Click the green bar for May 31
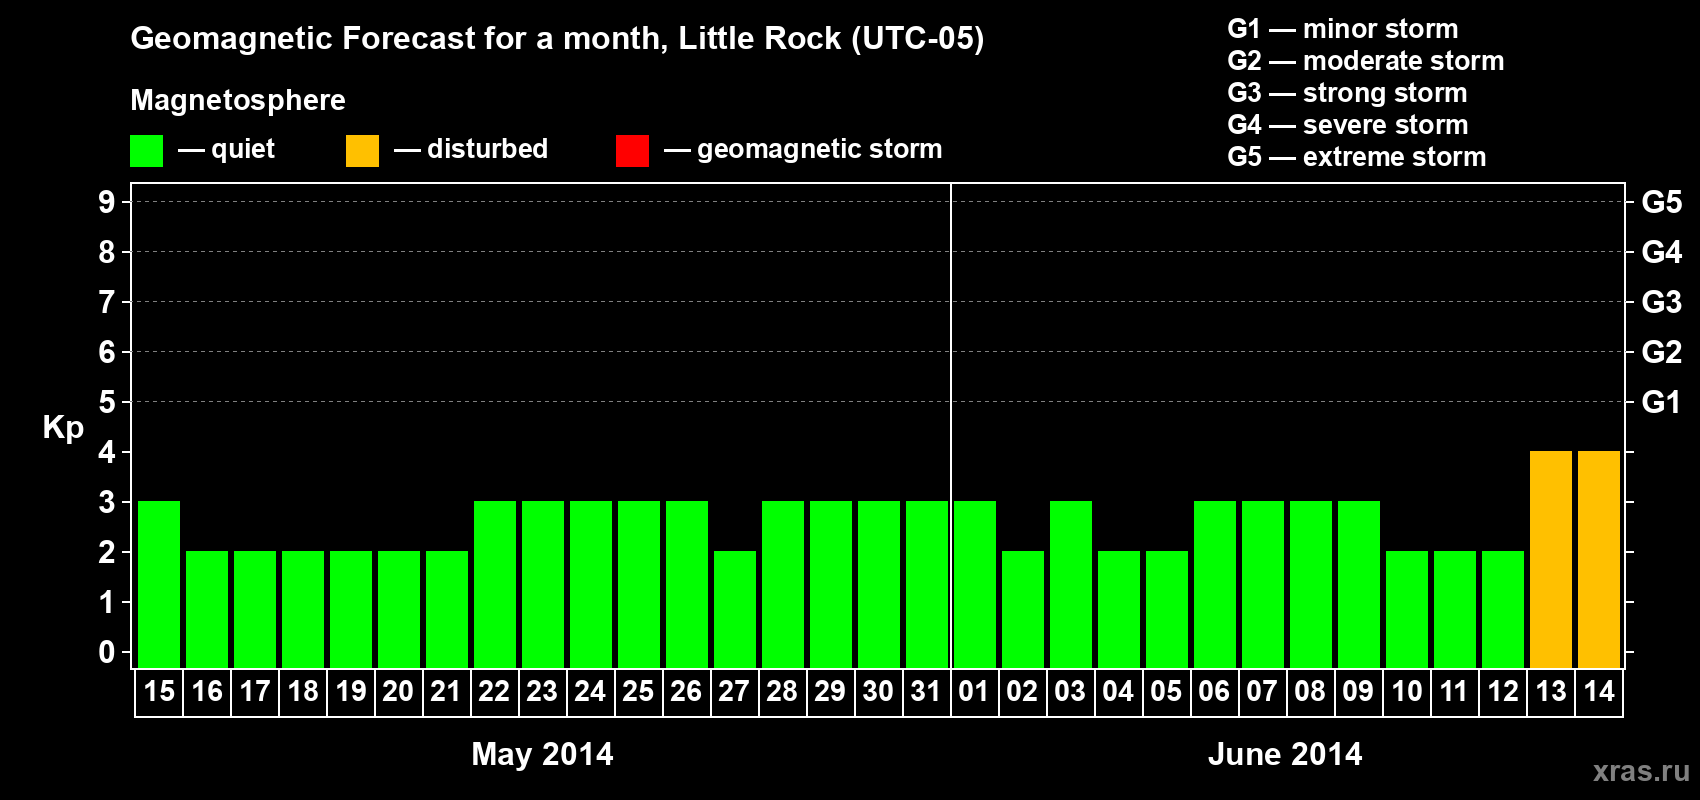This screenshot has height=800, width=1700. [x=927, y=584]
